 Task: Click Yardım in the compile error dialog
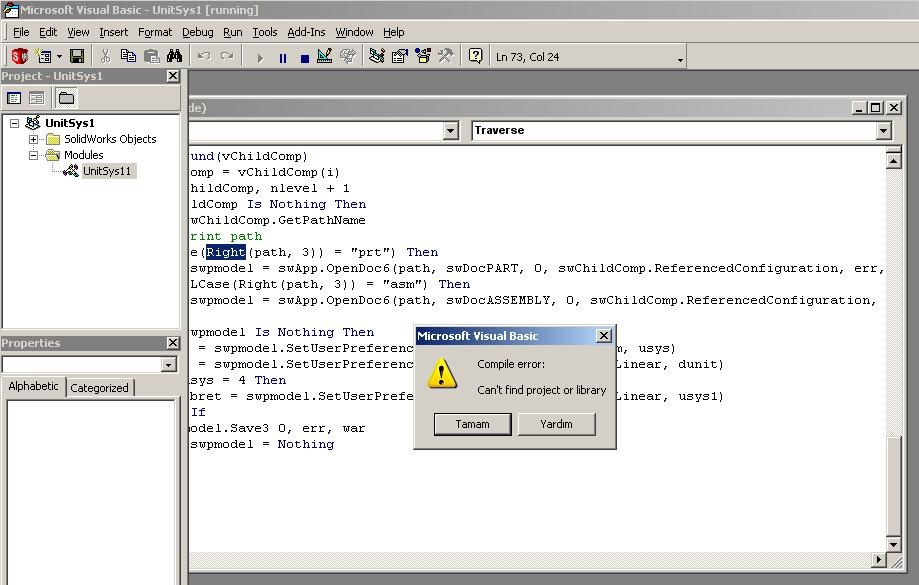click(x=556, y=424)
